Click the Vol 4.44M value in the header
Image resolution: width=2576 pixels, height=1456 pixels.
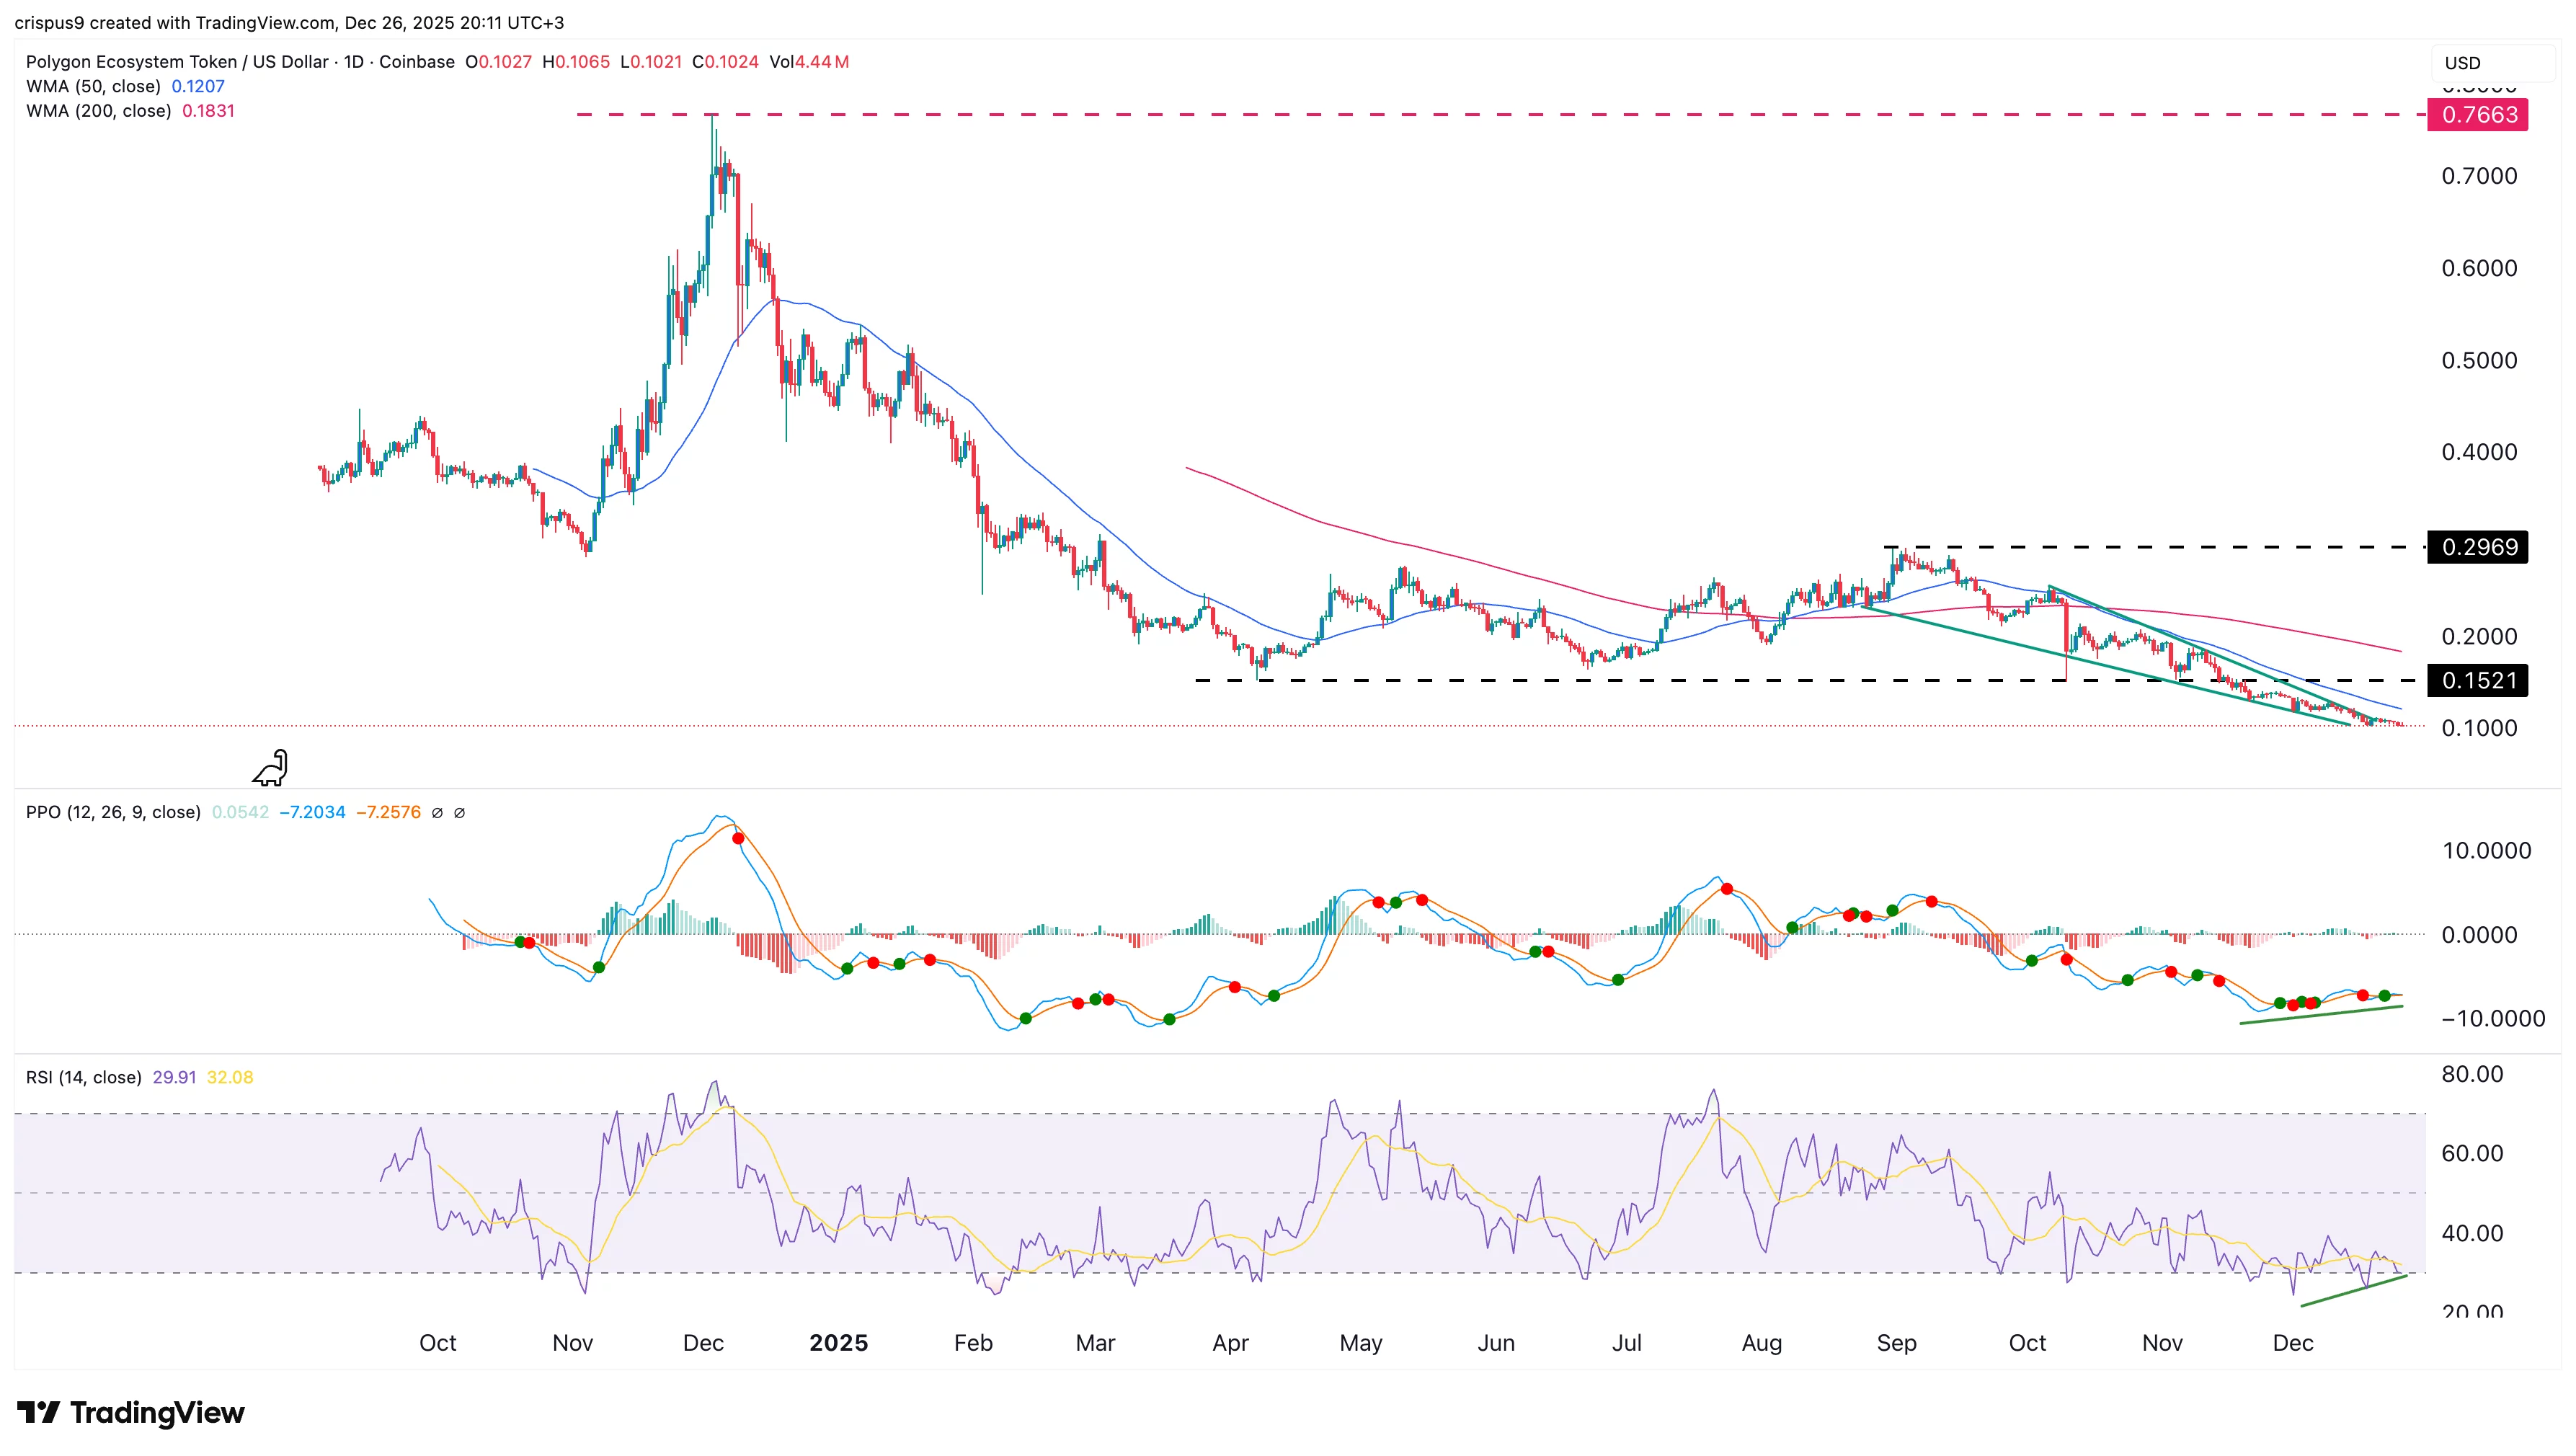[820, 61]
